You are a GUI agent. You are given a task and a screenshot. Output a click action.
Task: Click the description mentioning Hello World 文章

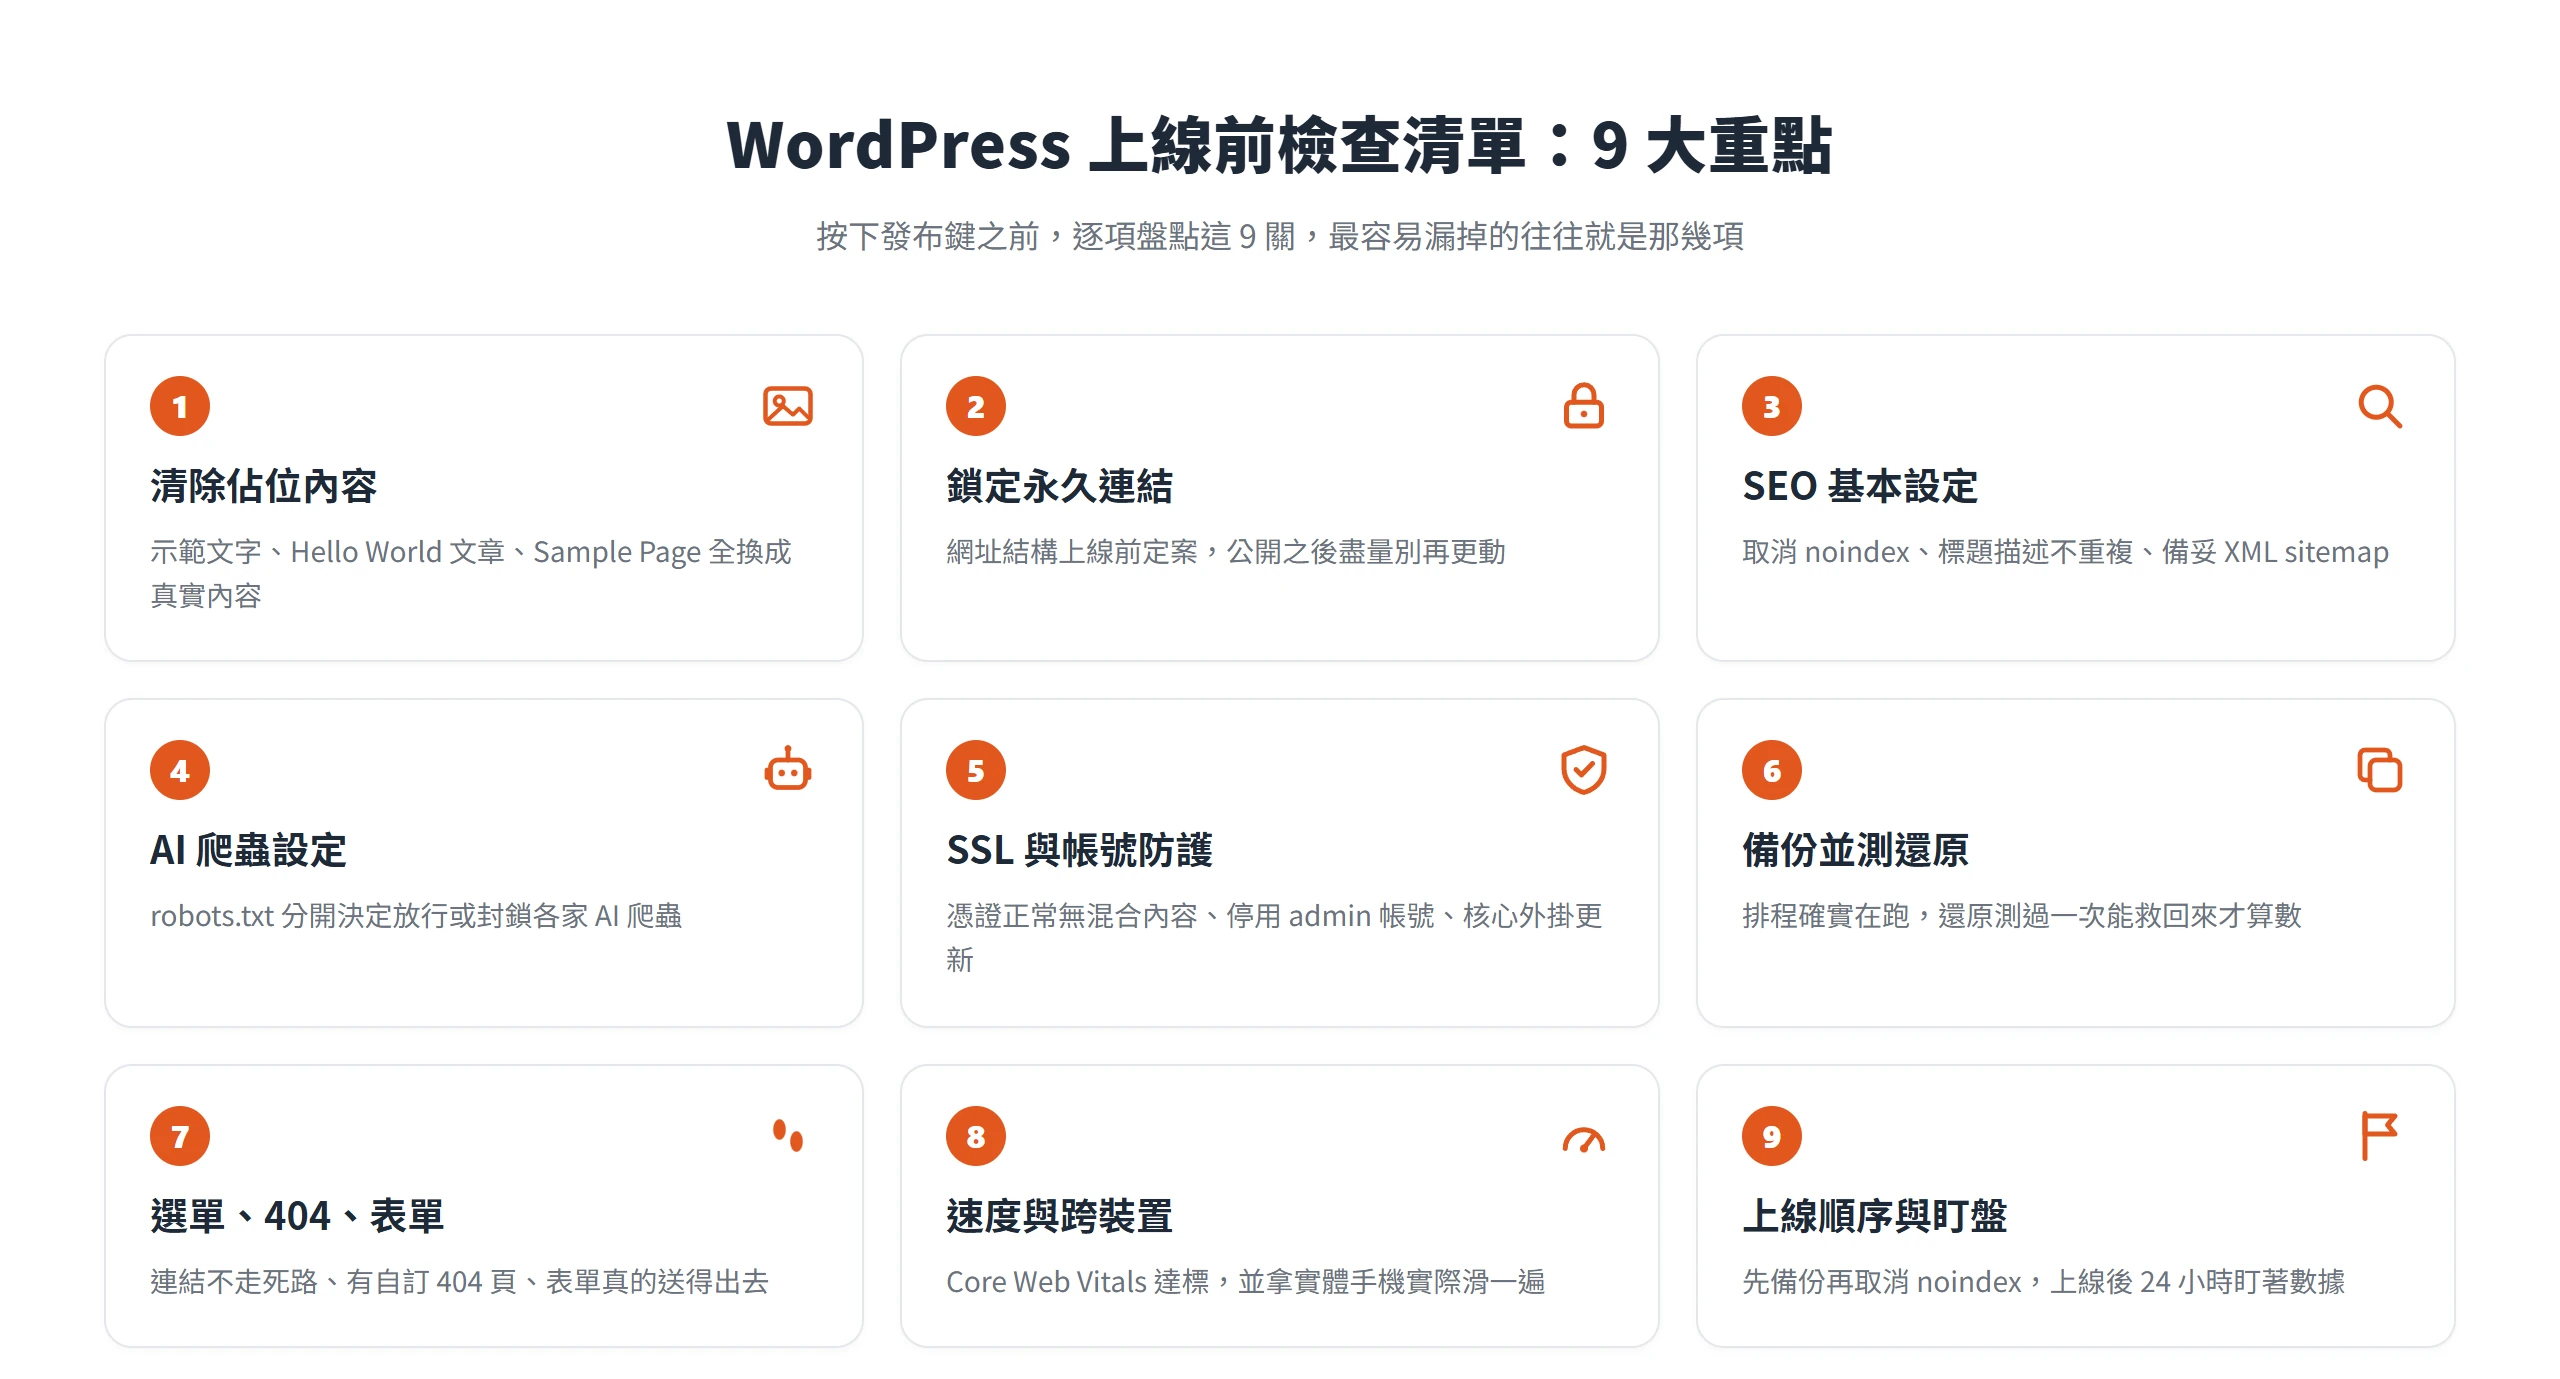tap(471, 574)
